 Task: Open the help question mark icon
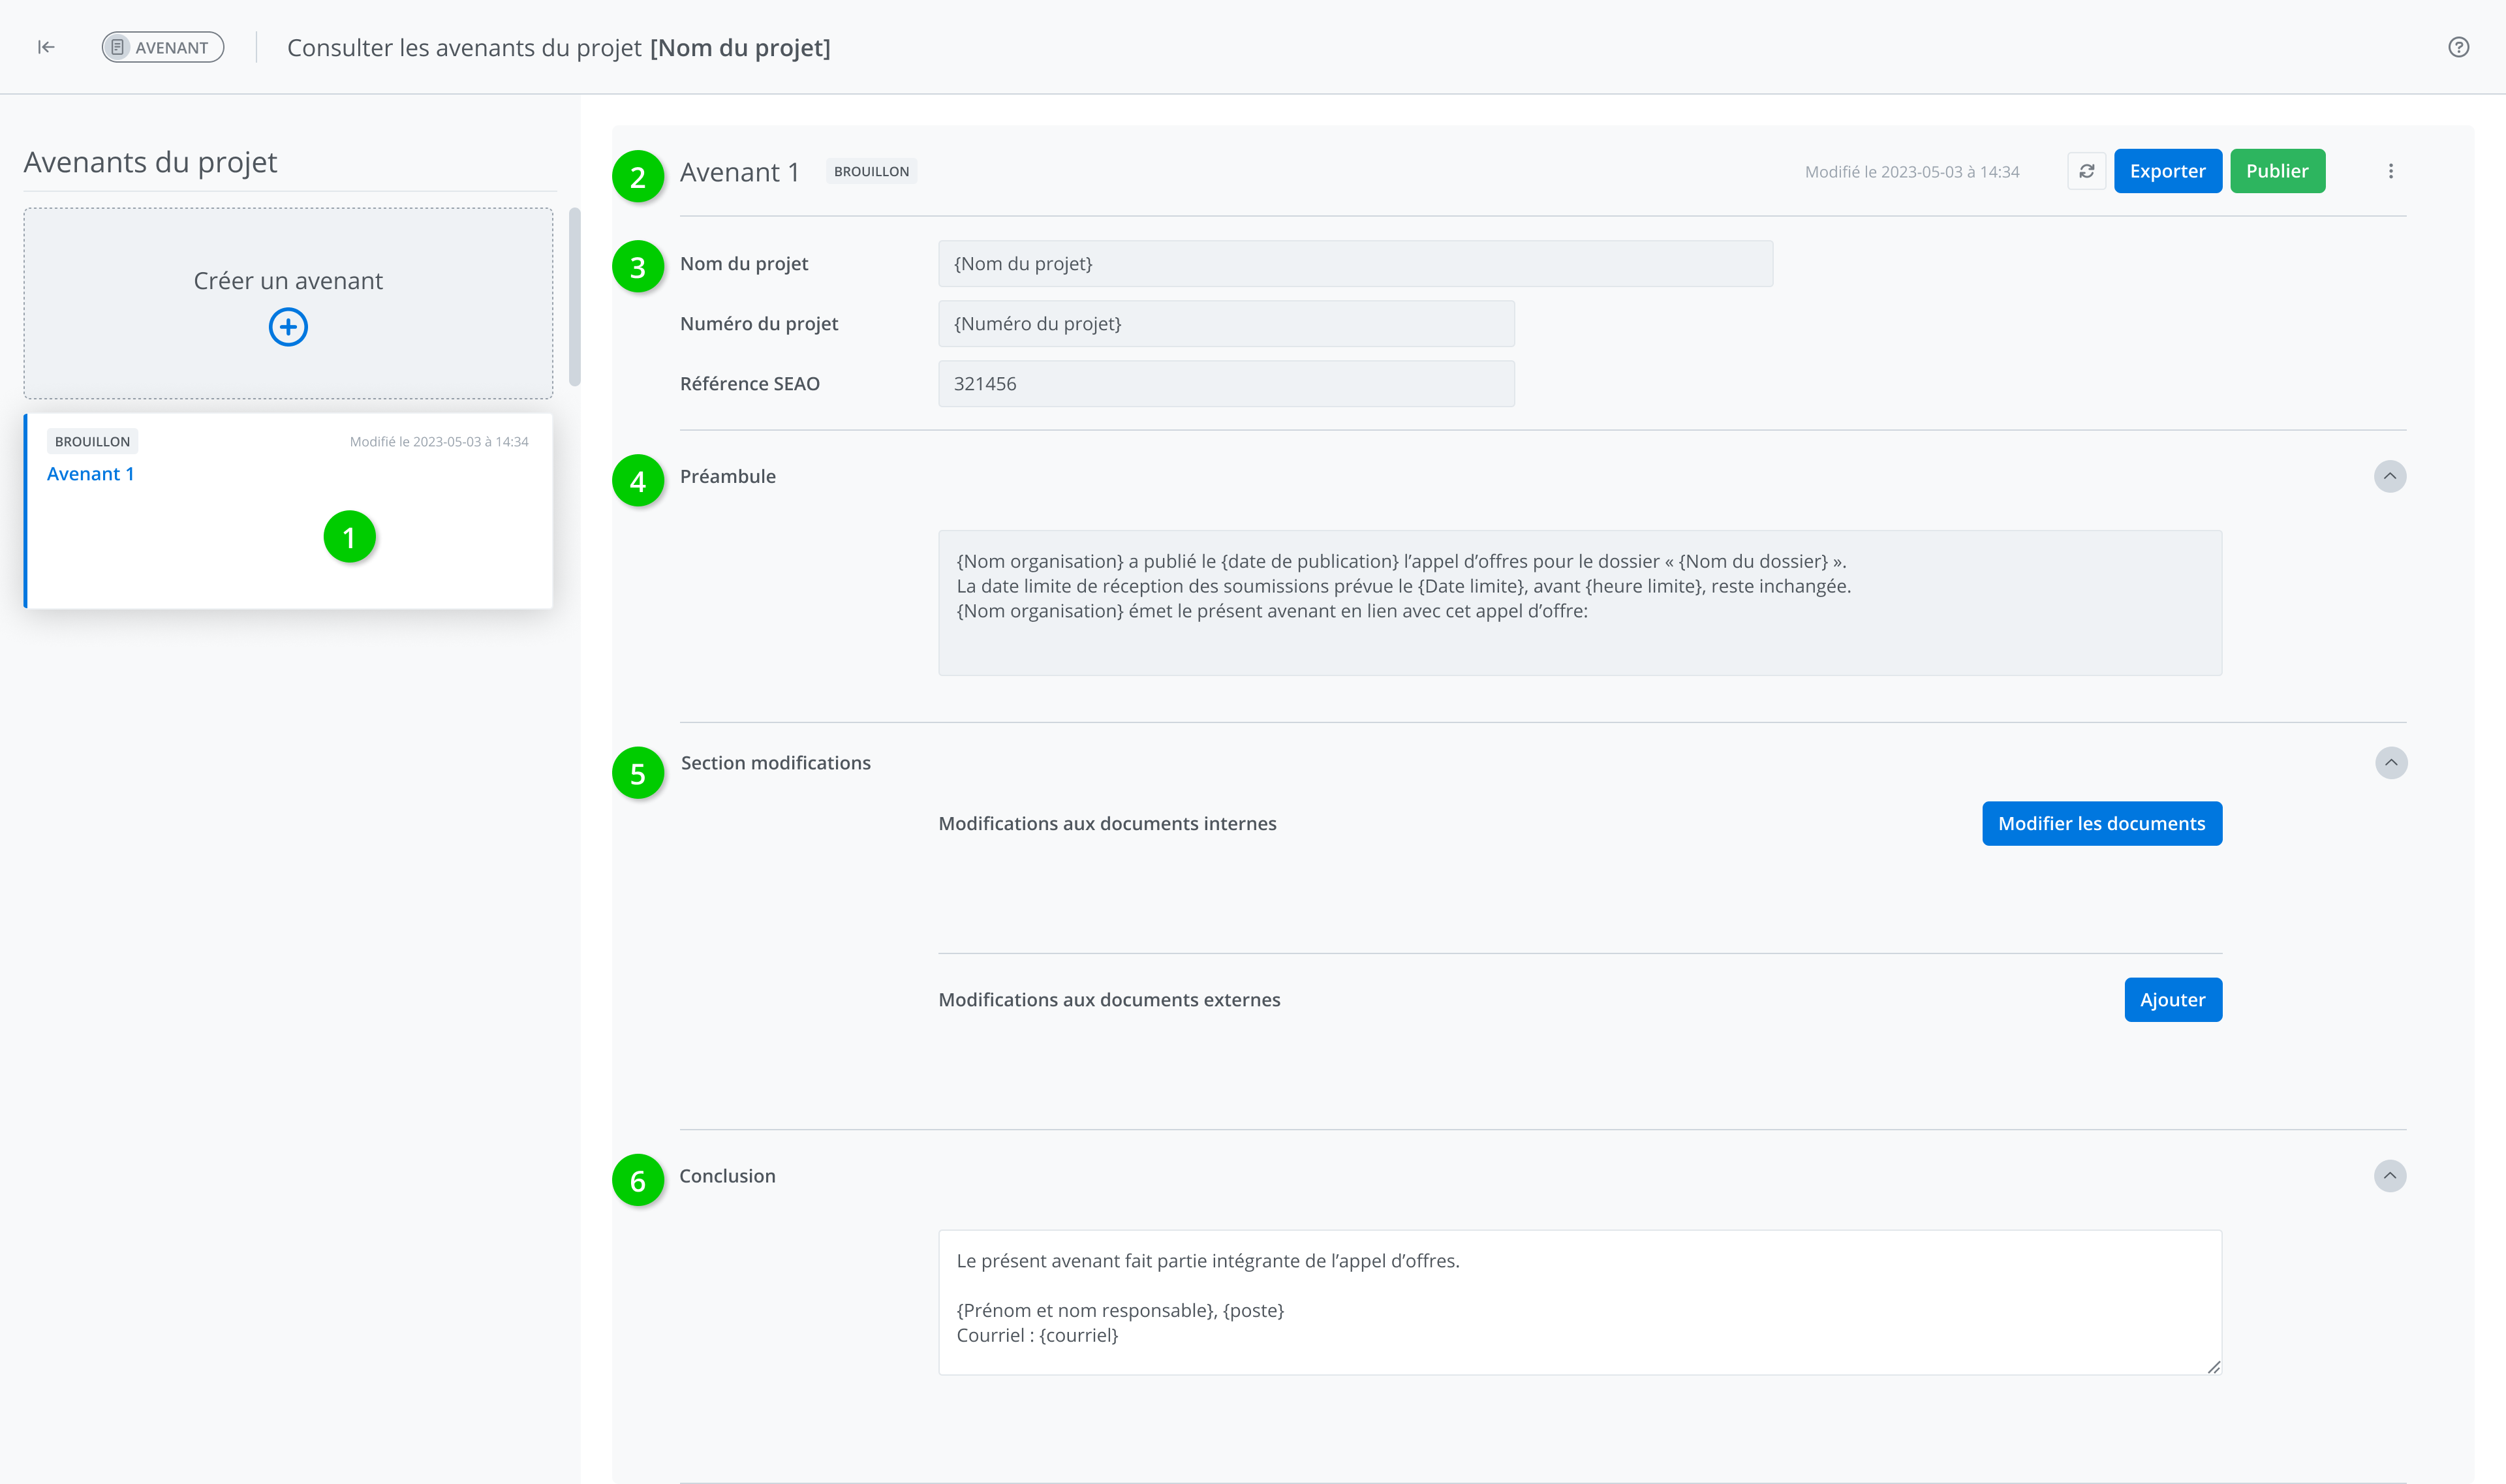[x=2458, y=47]
